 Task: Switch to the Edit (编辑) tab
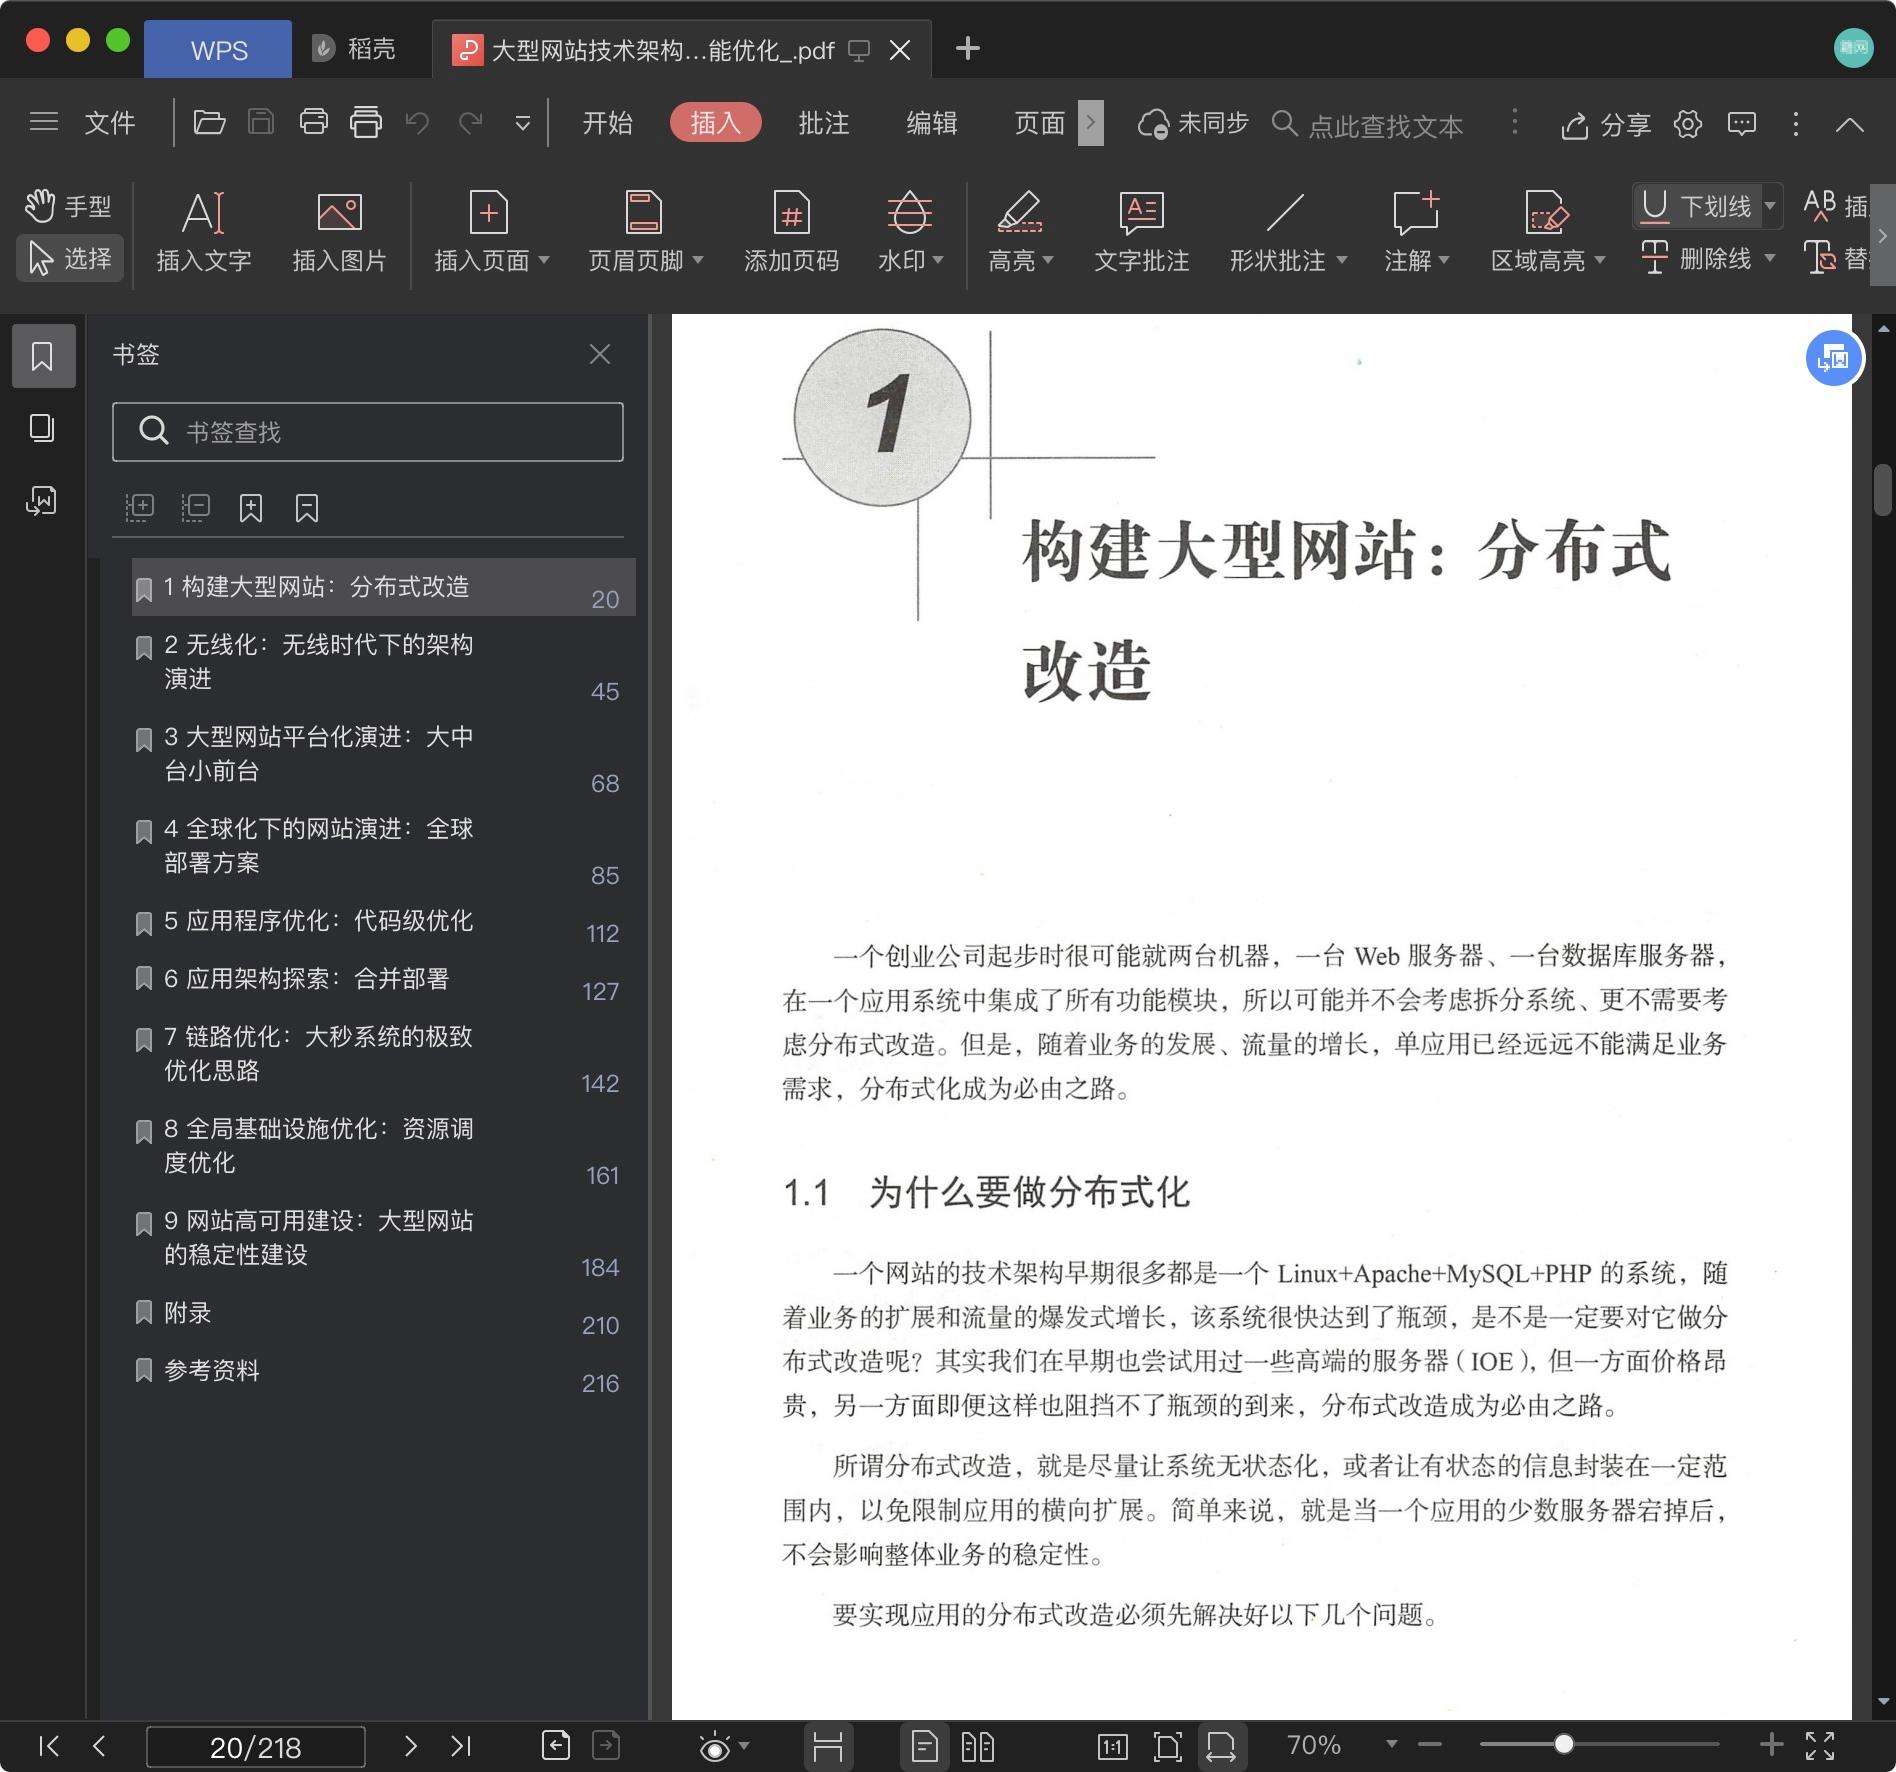coord(932,123)
